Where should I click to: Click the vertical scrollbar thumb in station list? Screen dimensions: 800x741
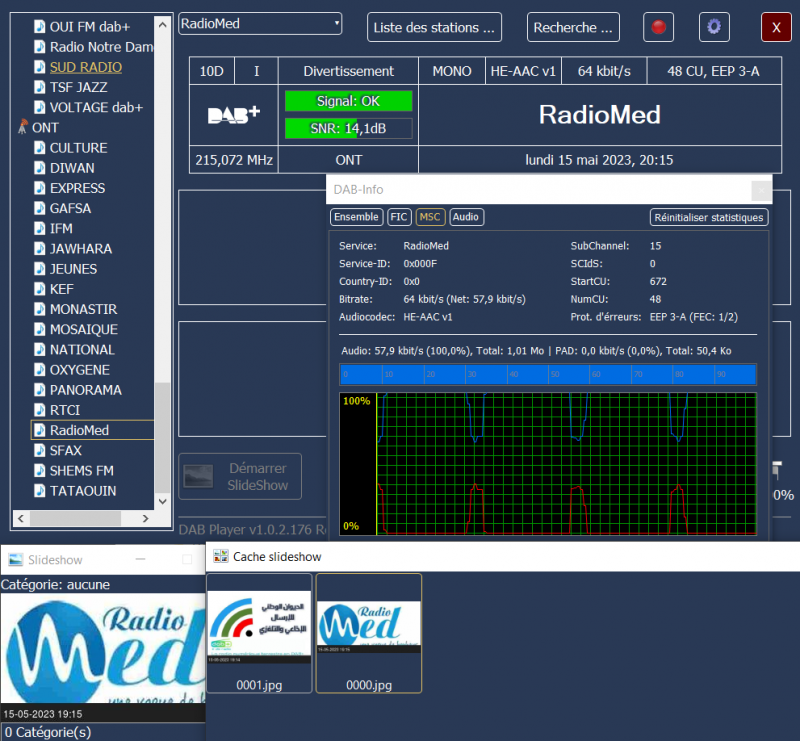162,436
